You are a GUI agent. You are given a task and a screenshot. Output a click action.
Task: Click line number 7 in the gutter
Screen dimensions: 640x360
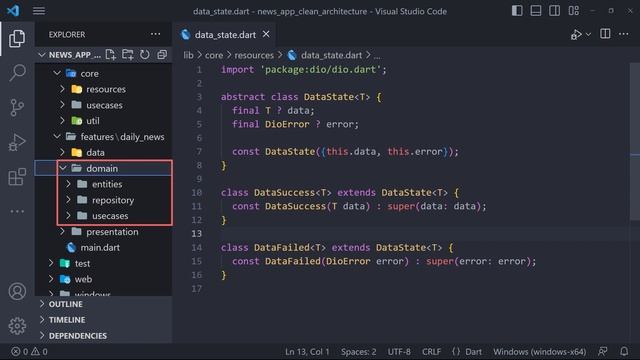[x=199, y=151]
